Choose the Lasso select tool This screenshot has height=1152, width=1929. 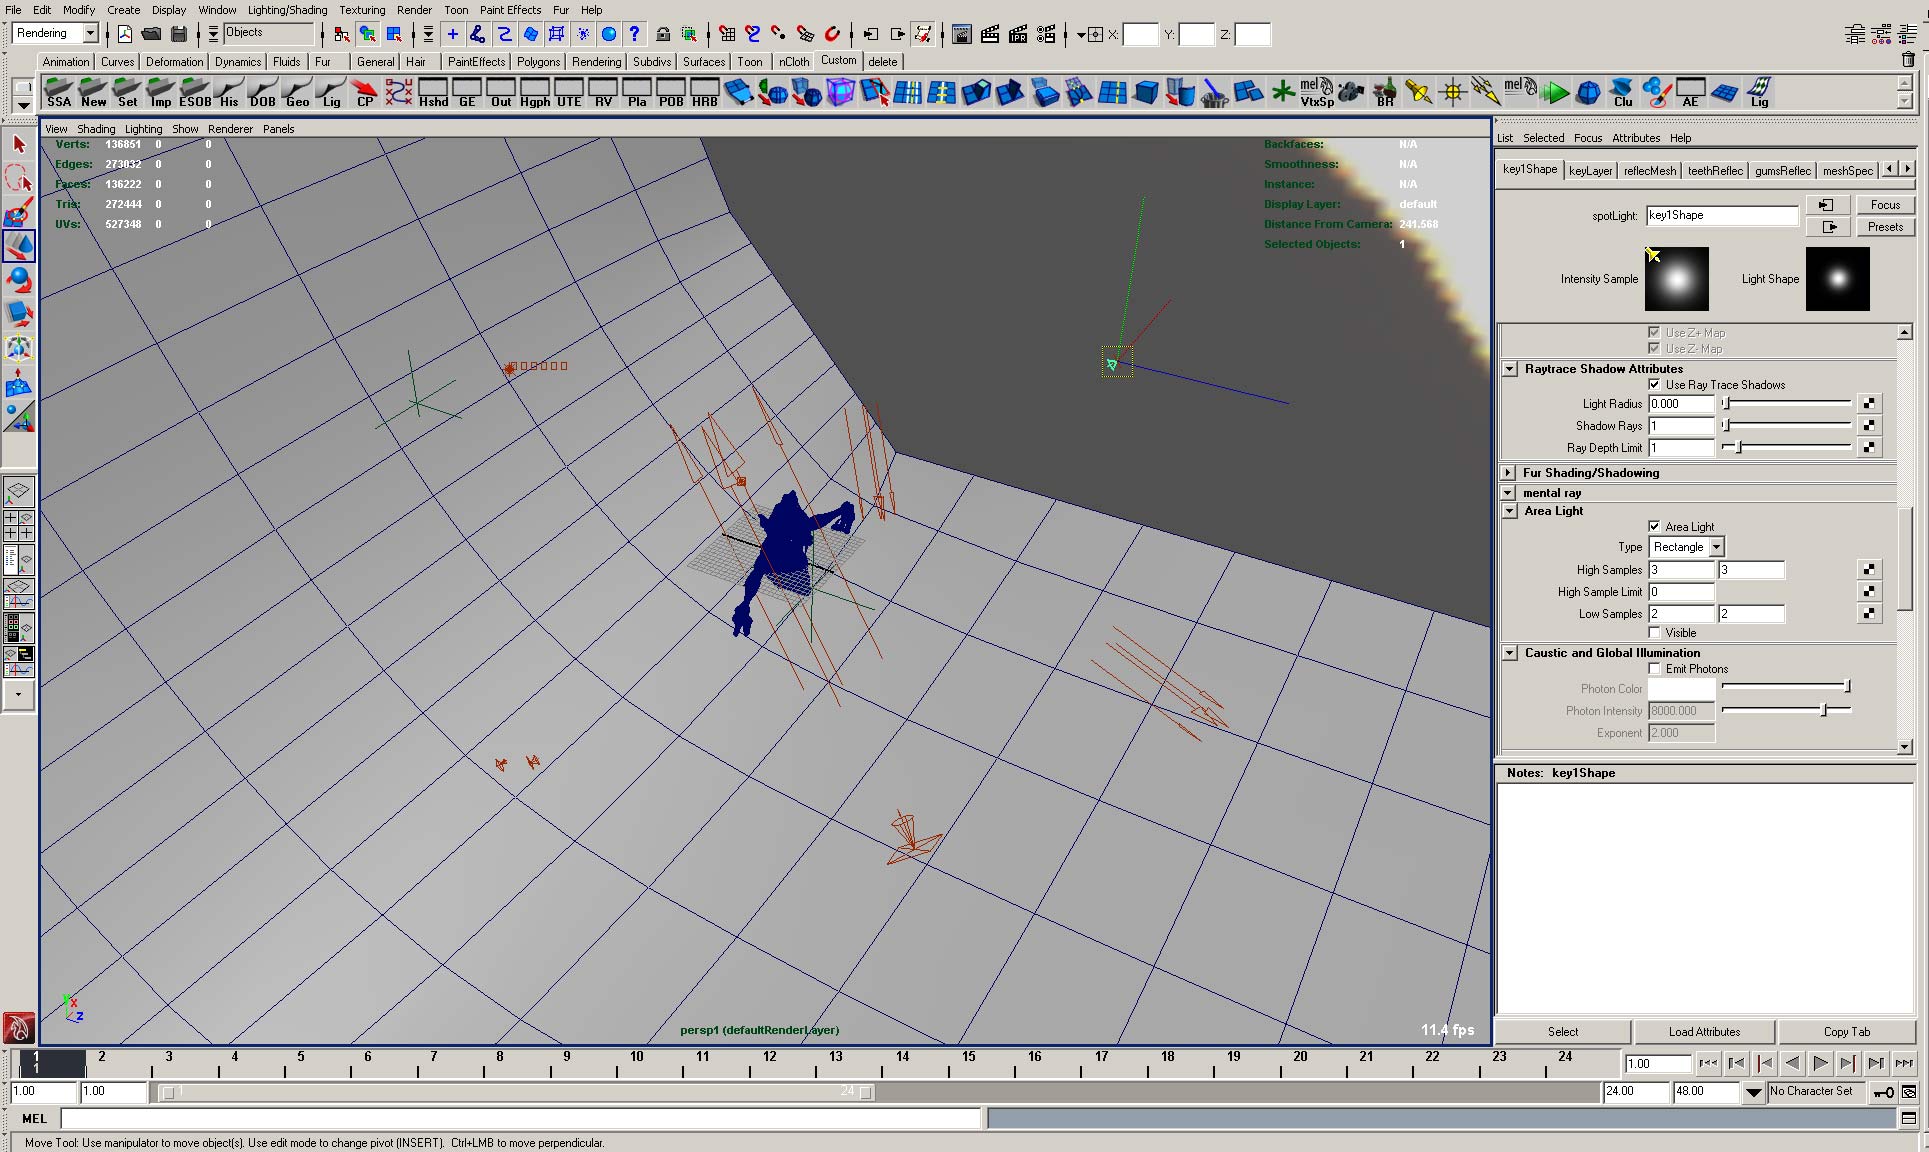tap(19, 179)
